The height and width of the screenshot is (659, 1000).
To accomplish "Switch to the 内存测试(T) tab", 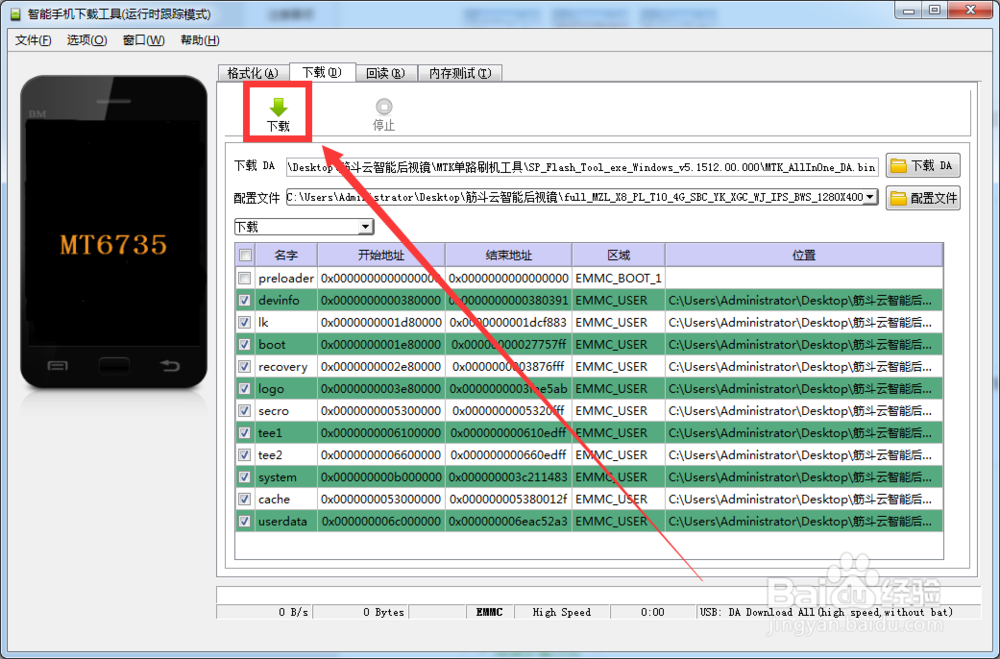I will 460,73.
